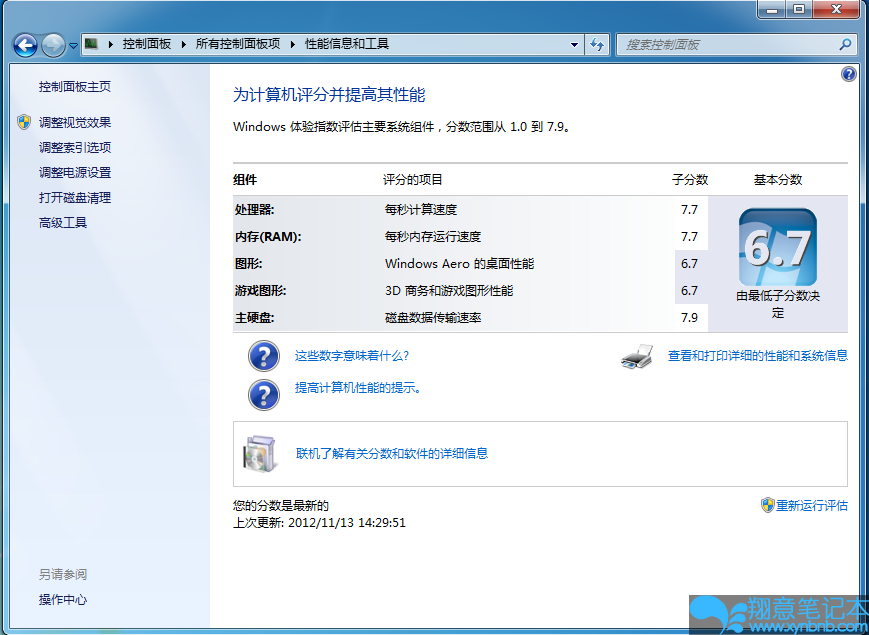Click the shield icon beside 重新运行评估

(x=767, y=505)
